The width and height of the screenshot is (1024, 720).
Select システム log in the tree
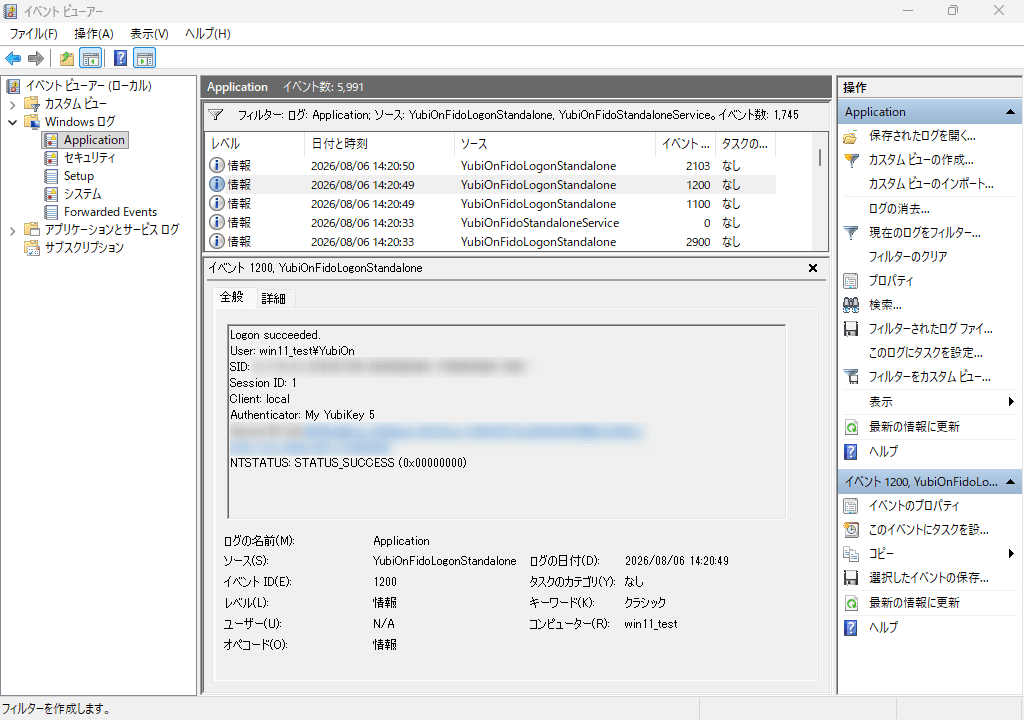click(x=82, y=194)
